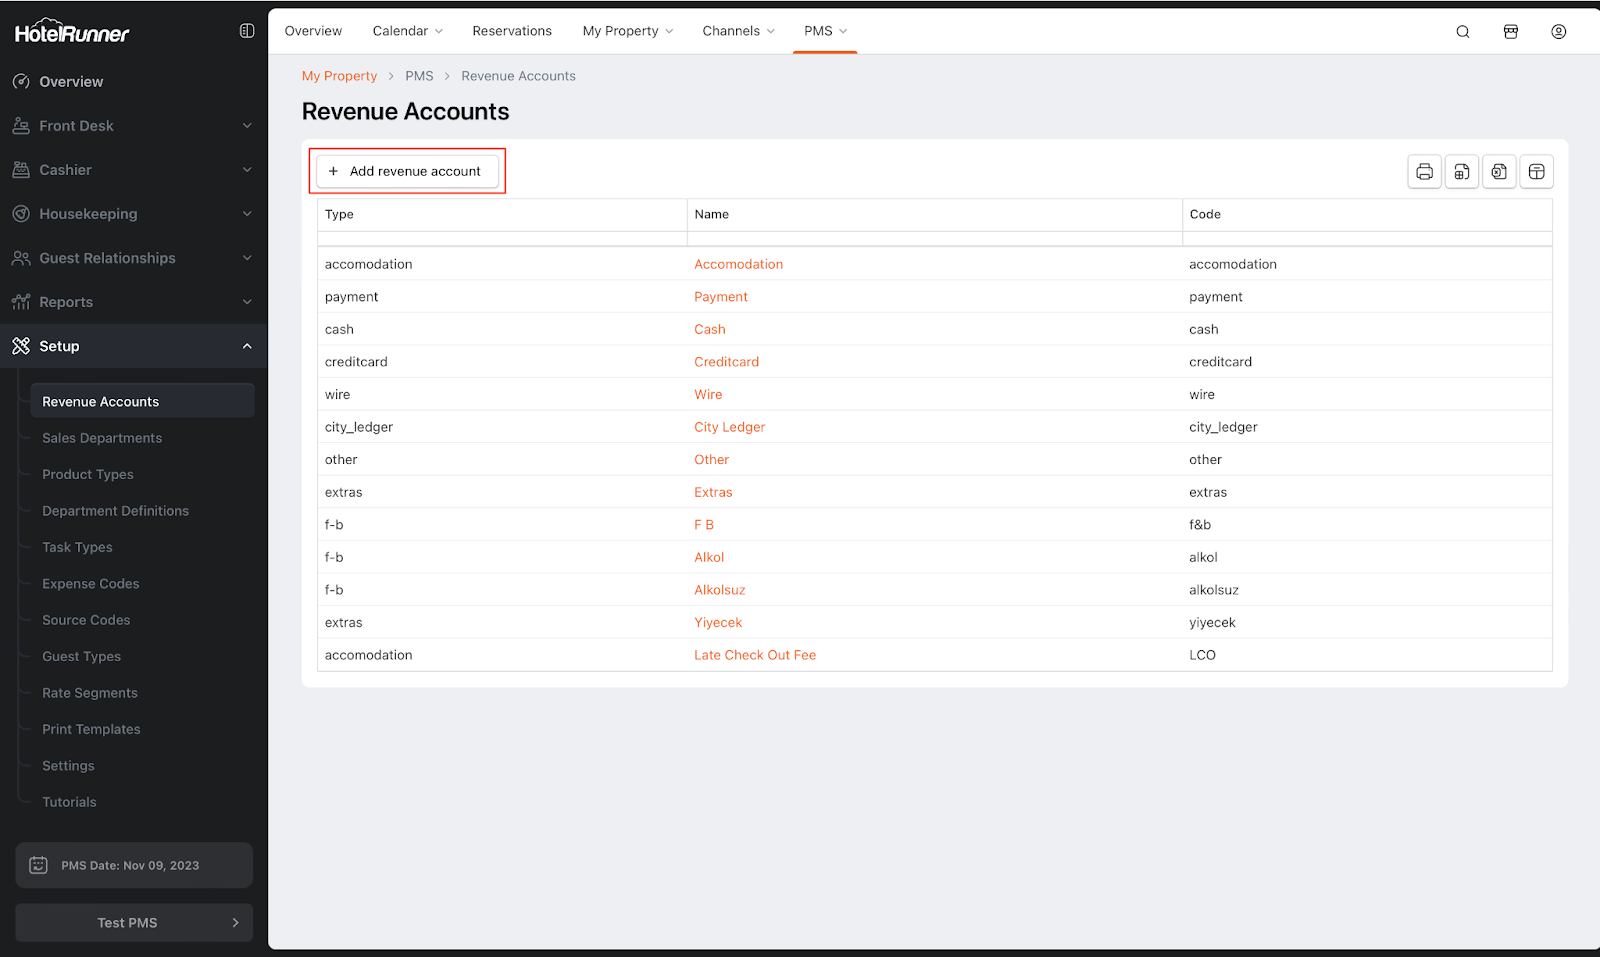Click the CSV spreadsheet file export icon
The image size is (1600, 957).
coord(1461,172)
